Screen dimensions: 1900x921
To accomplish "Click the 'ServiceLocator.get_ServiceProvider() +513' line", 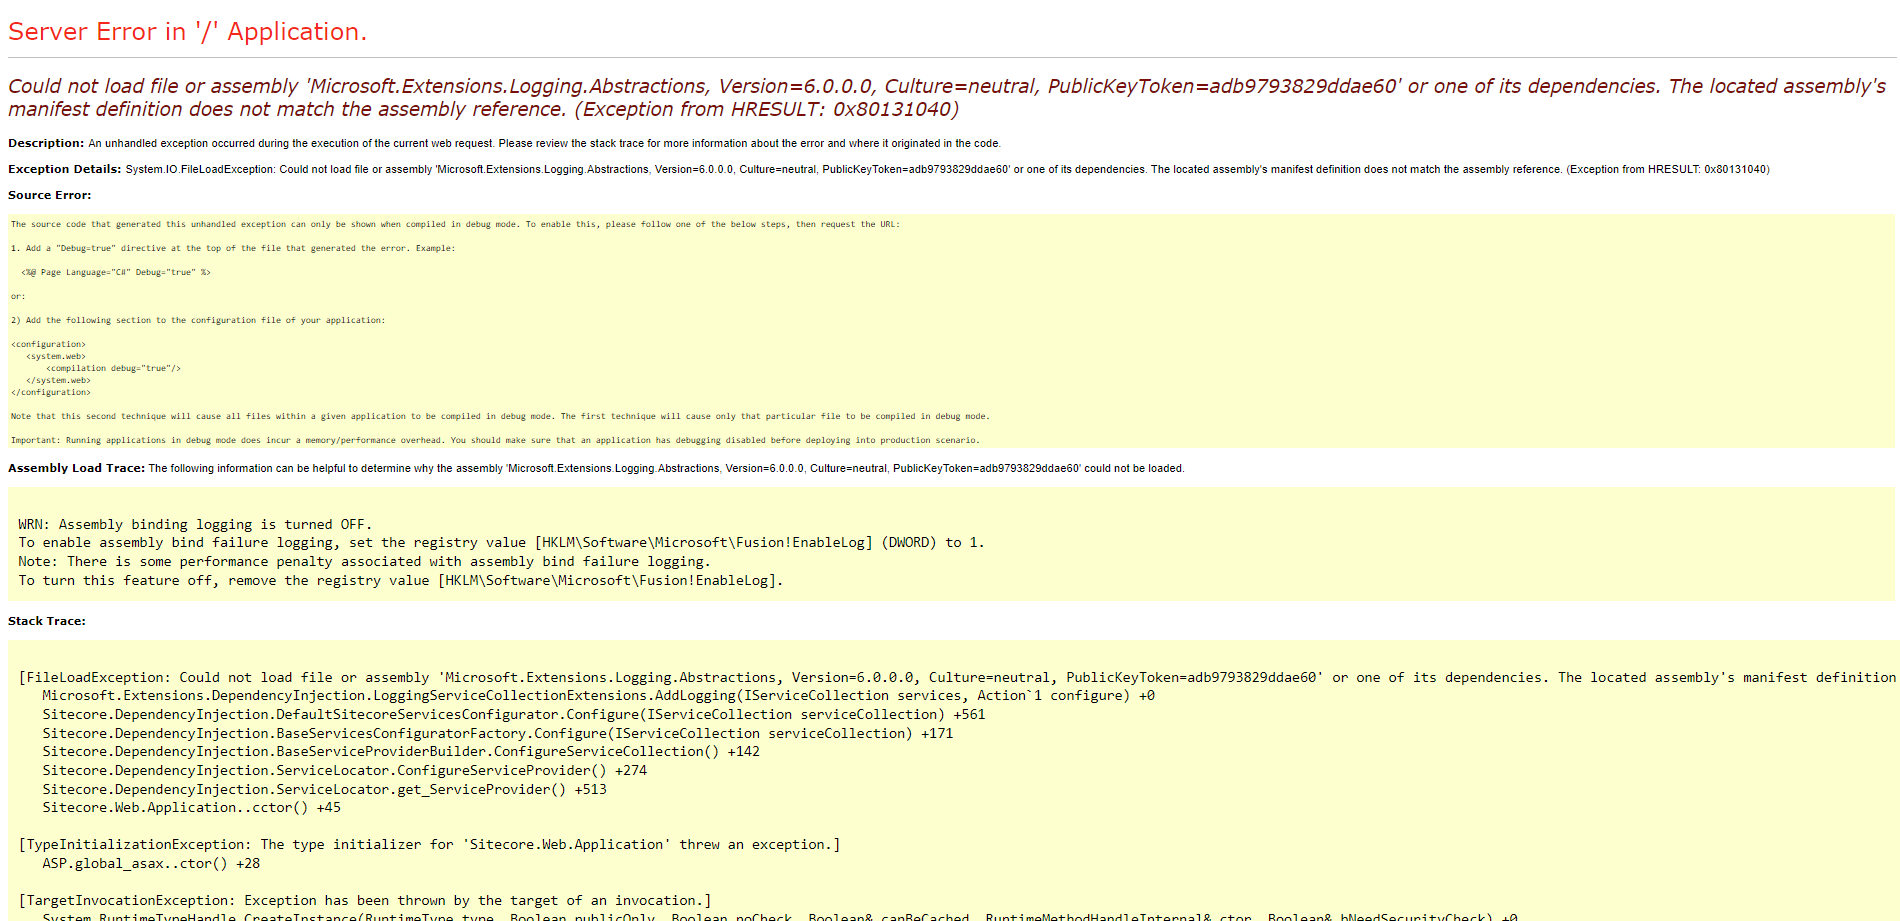I will tap(324, 790).
